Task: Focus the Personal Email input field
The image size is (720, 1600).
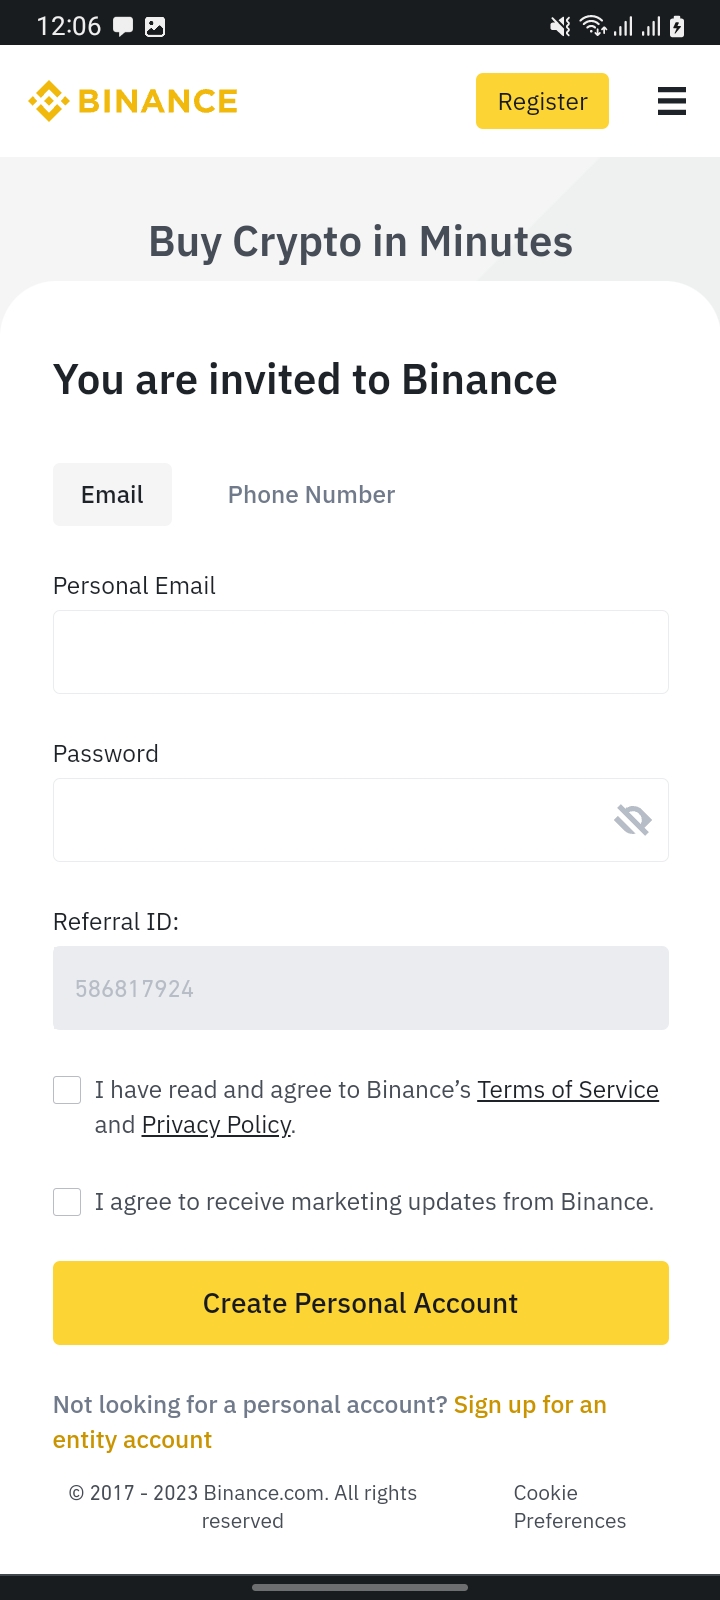Action: click(x=360, y=652)
